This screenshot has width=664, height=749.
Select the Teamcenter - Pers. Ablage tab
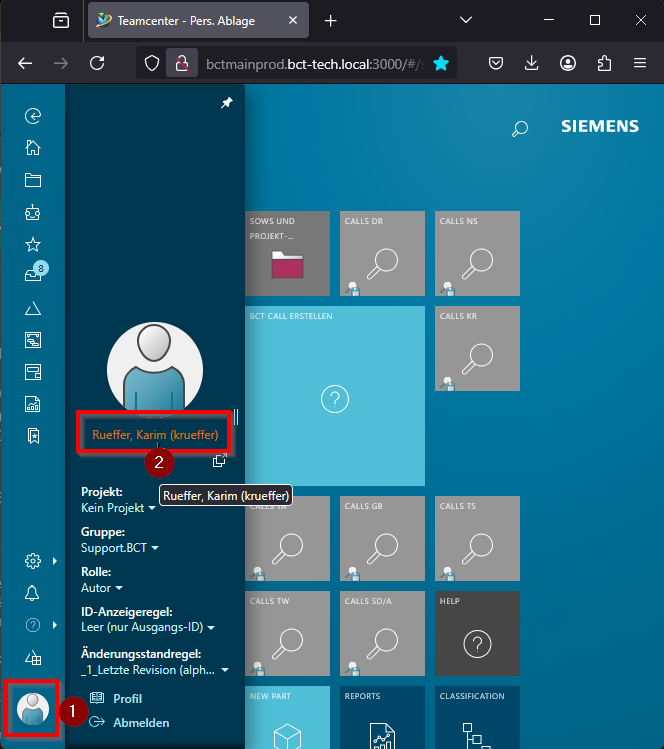198,21
